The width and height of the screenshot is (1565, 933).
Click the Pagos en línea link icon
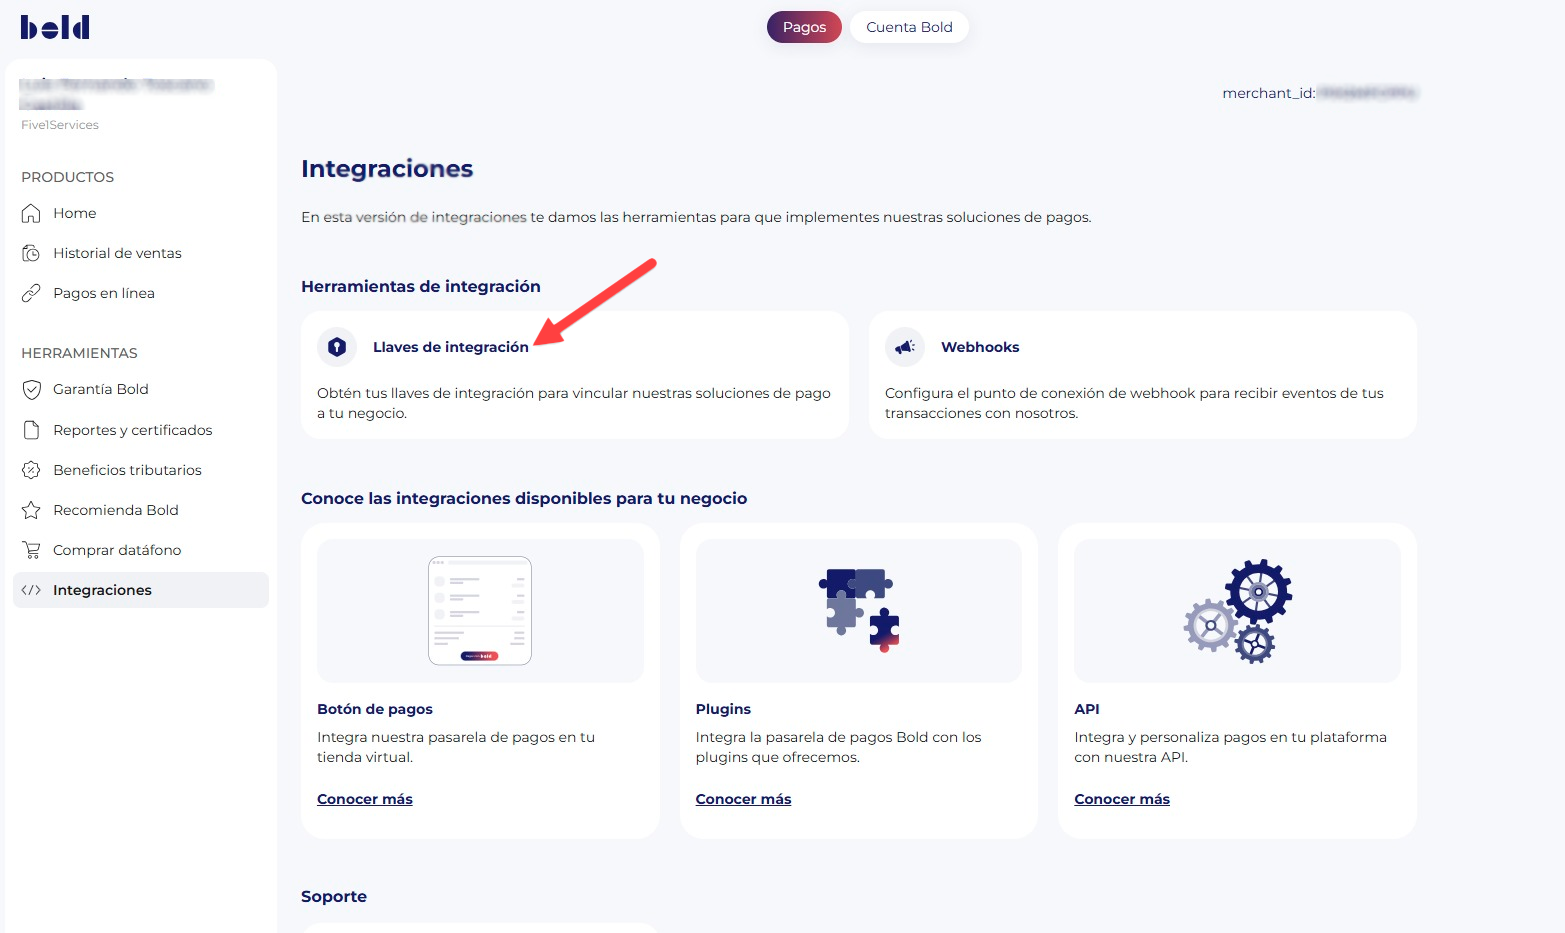(x=31, y=293)
